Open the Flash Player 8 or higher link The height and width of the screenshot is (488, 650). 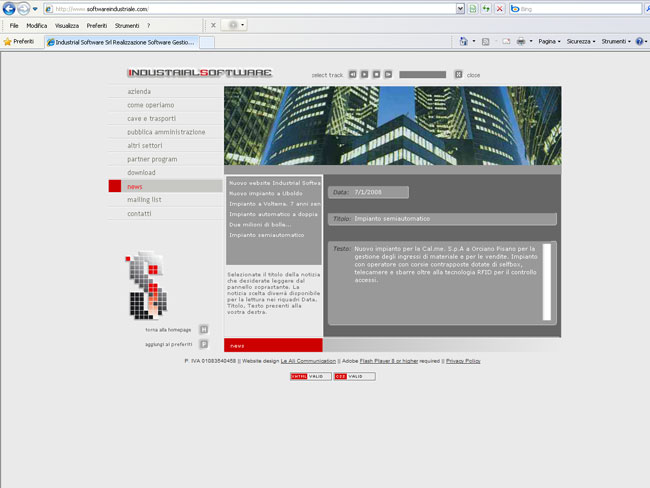click(x=389, y=361)
